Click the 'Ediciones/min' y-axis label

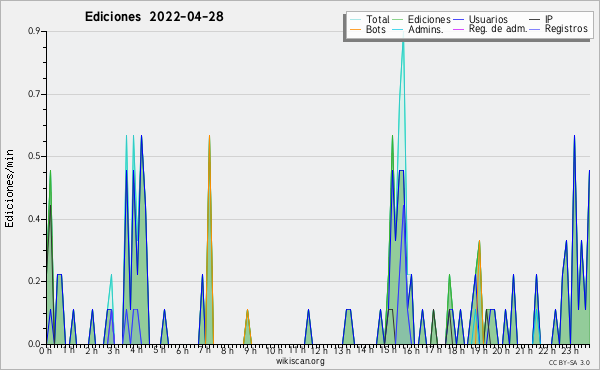point(9,188)
